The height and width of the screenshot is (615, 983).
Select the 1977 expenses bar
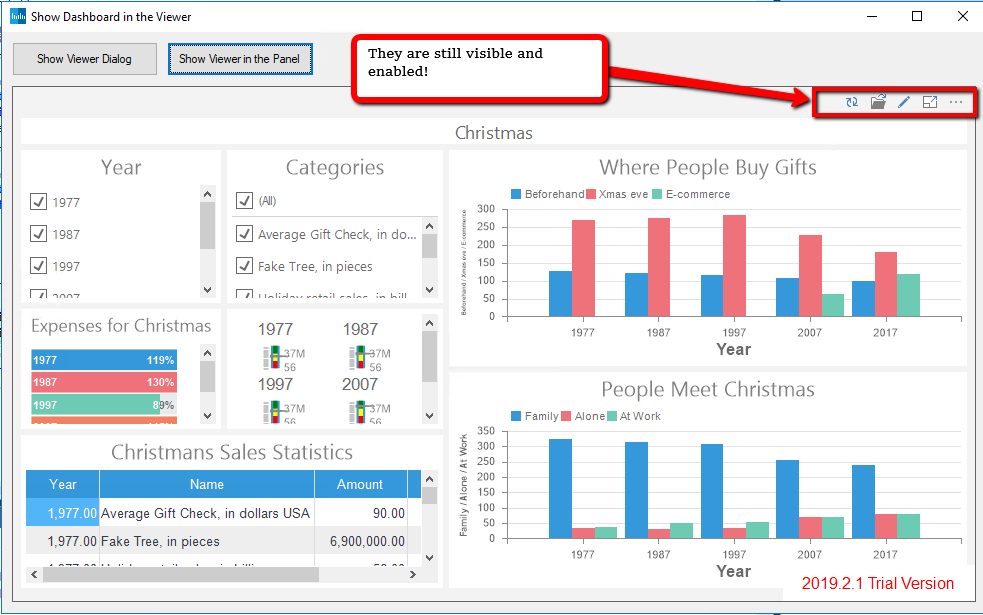point(103,360)
